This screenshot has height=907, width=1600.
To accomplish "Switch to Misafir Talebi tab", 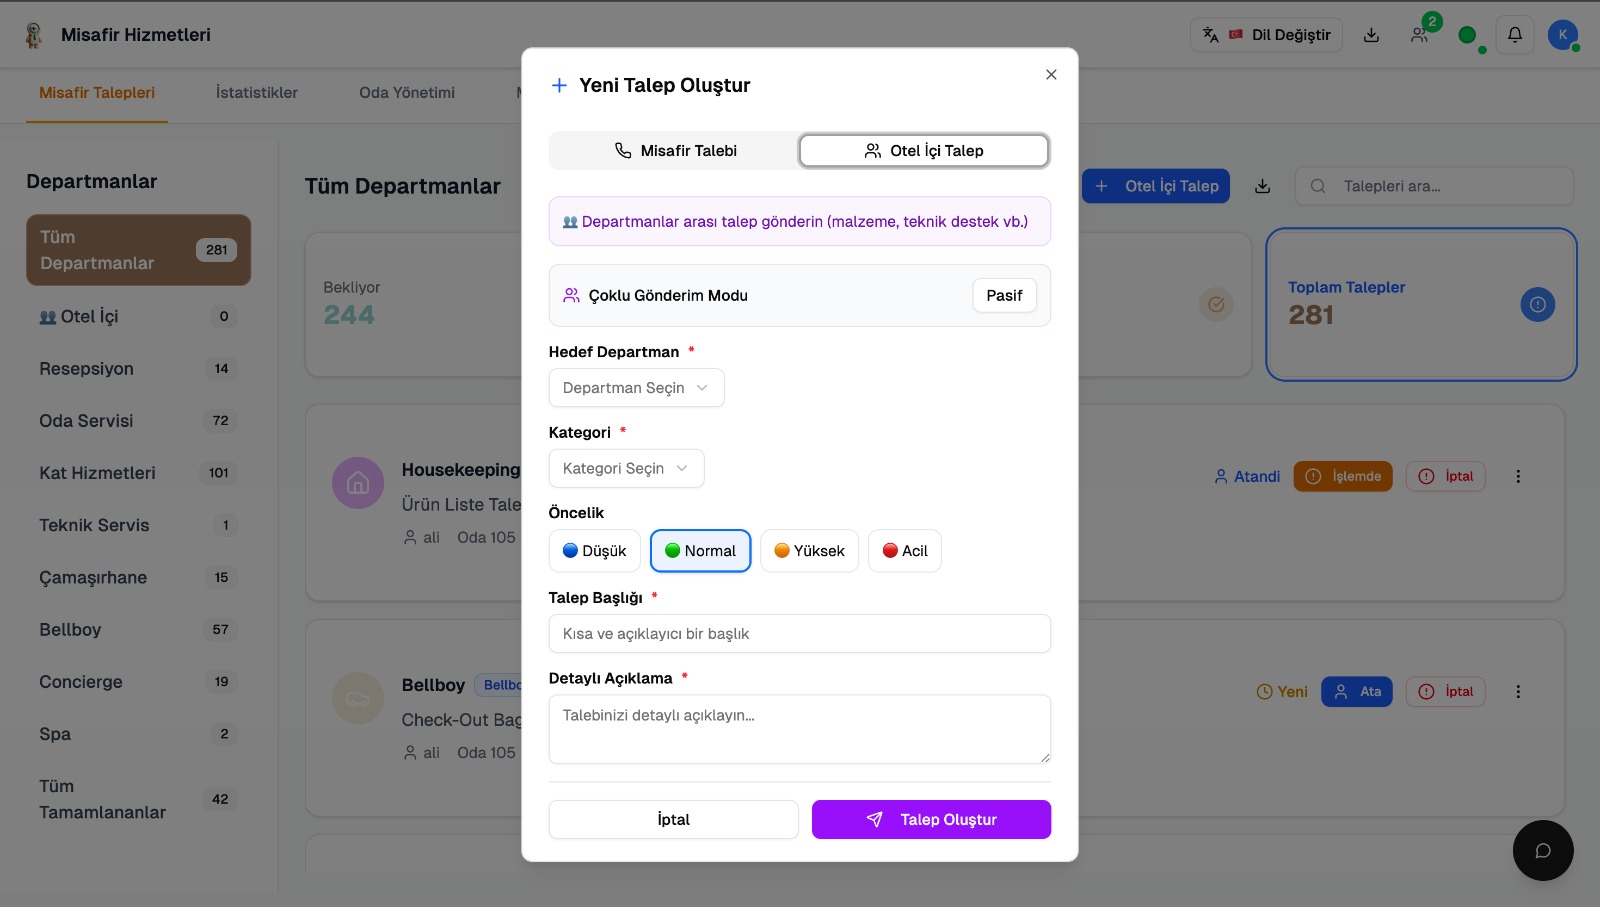I will click(x=675, y=151).
